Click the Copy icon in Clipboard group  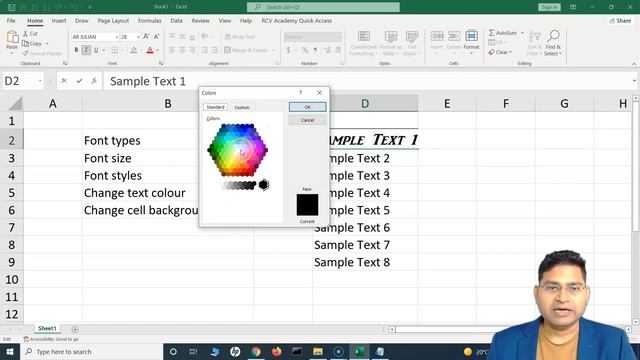[25, 43]
